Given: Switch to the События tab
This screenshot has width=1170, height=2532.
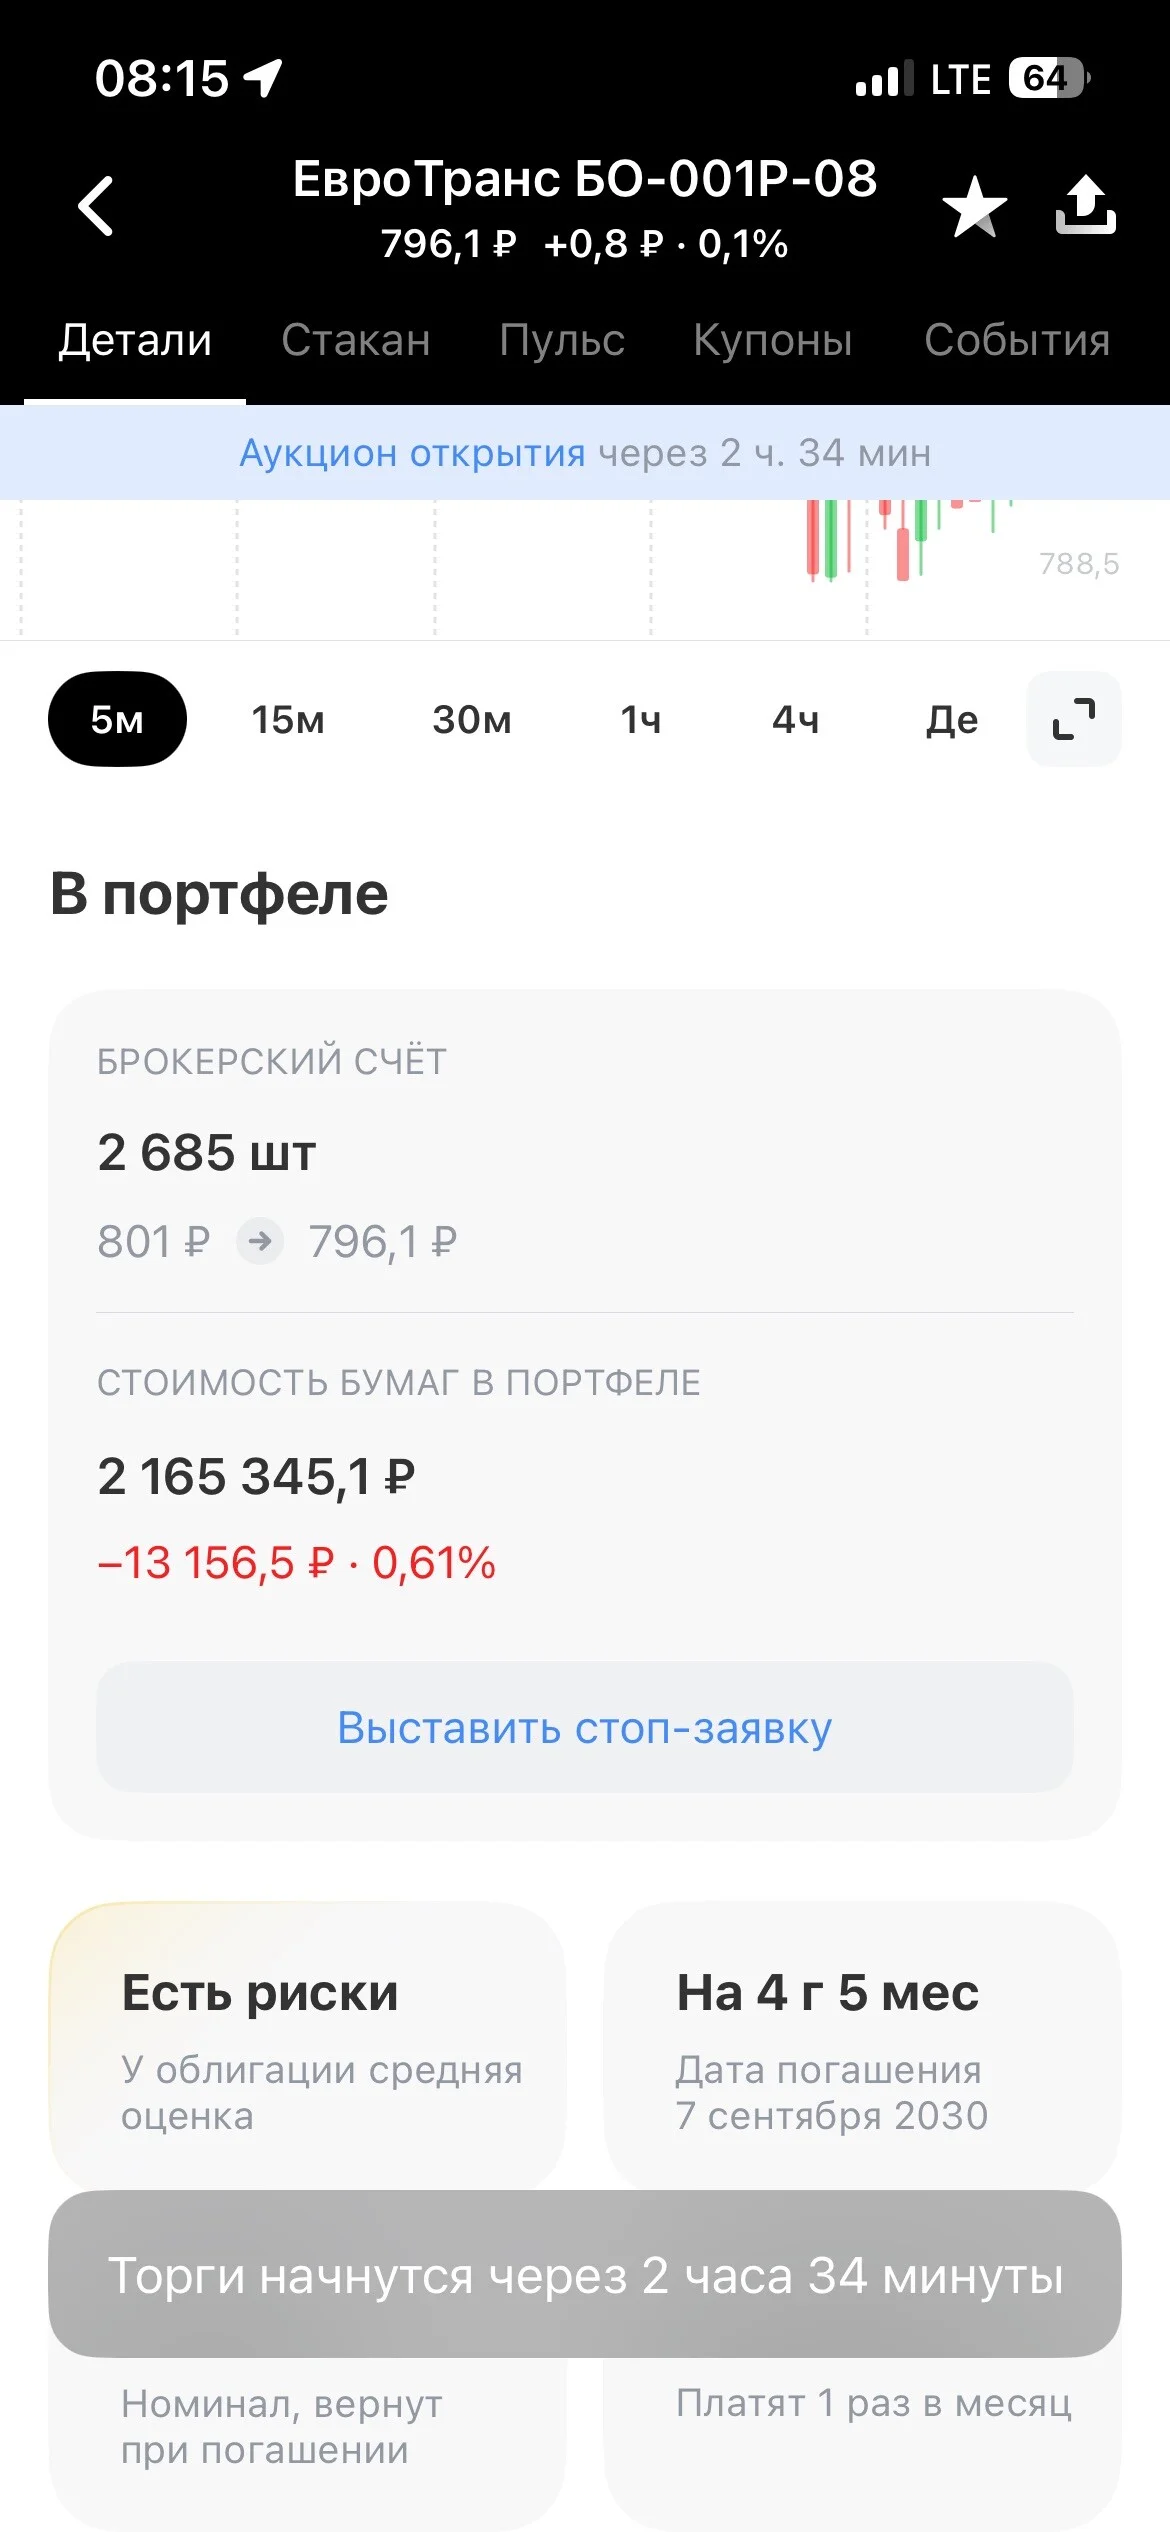Looking at the screenshot, I should (1017, 340).
